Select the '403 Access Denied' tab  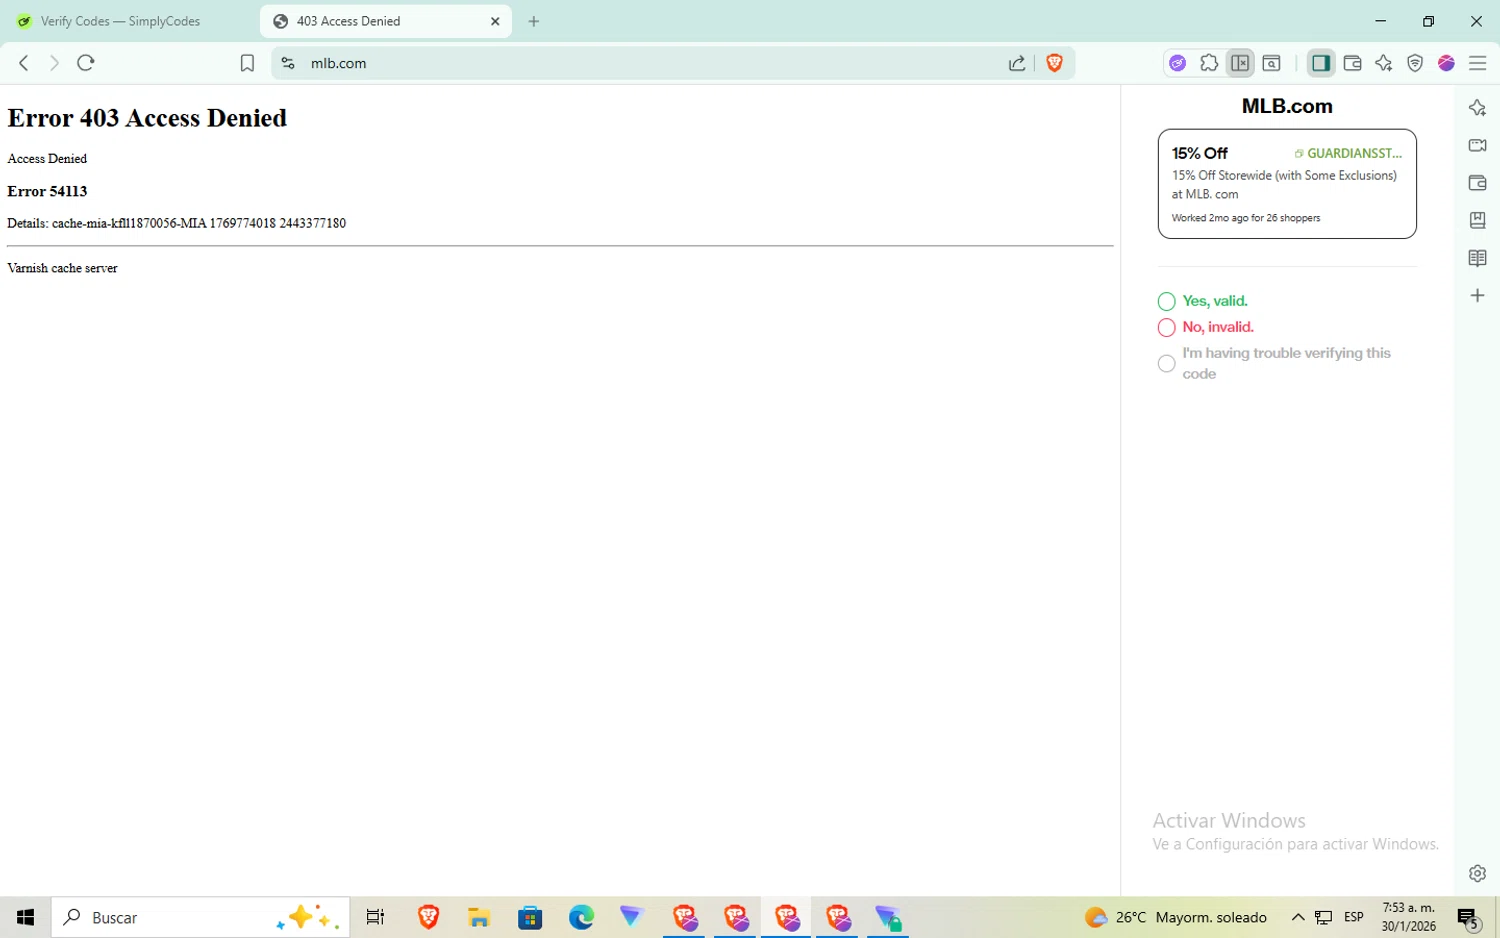point(385,21)
